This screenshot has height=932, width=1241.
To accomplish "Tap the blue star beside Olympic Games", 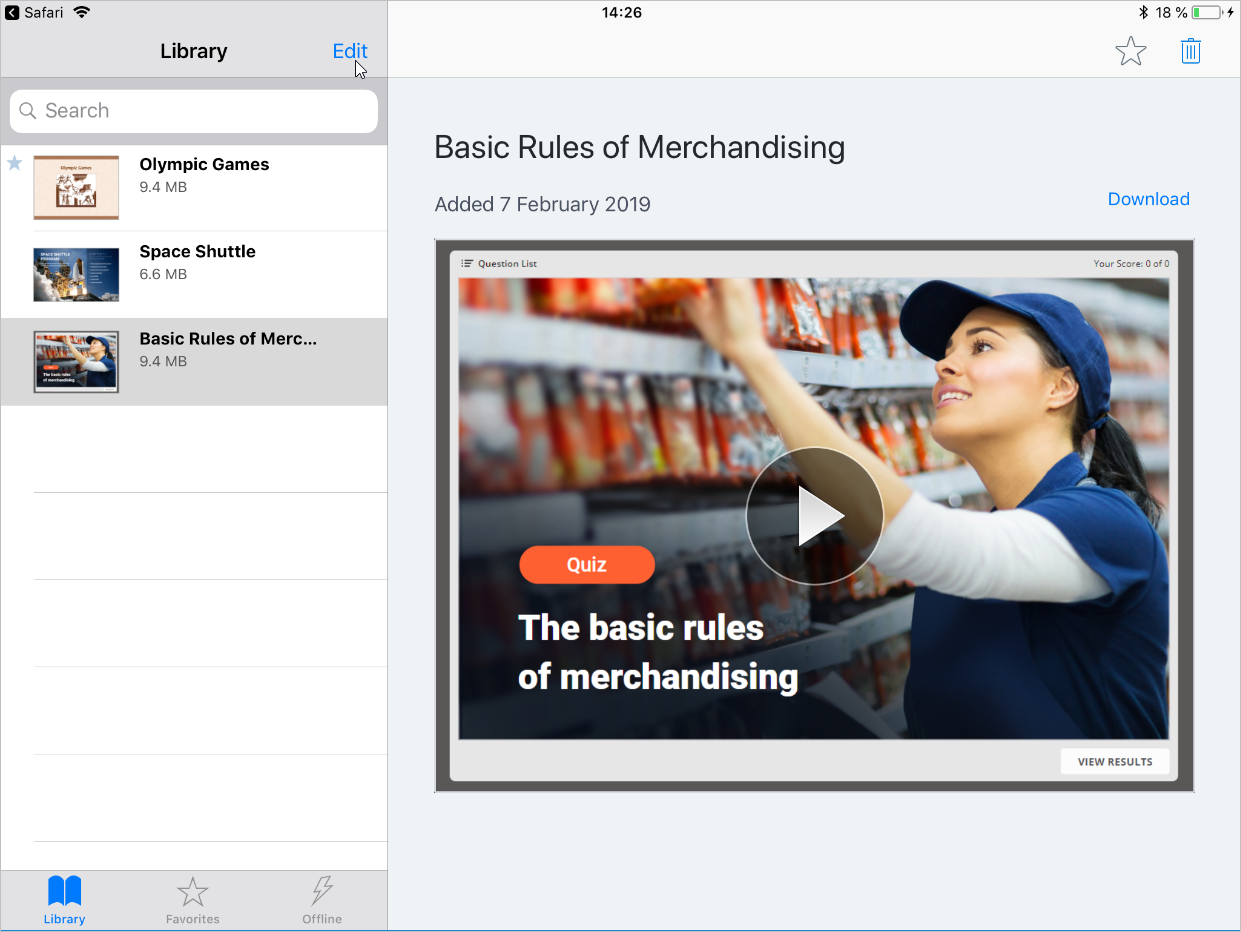I will coord(15,163).
